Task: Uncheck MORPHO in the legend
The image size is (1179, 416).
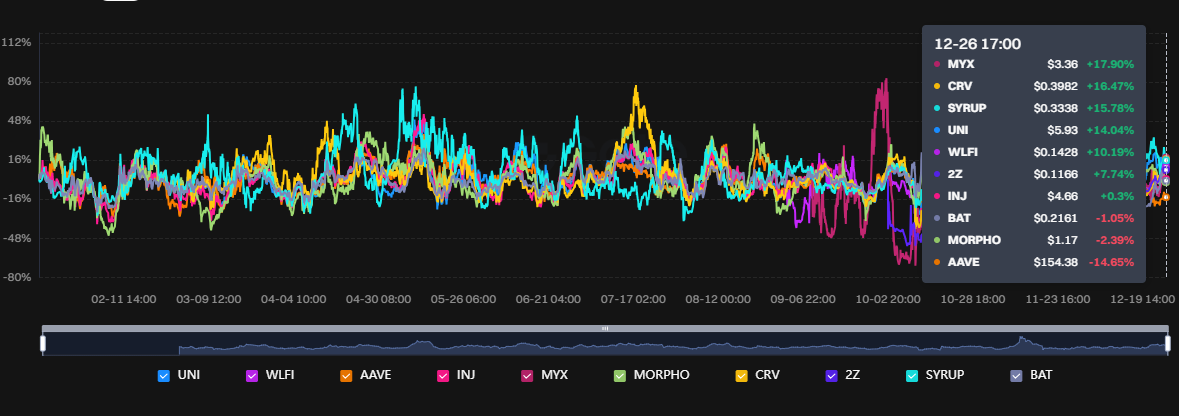Action: tap(620, 375)
